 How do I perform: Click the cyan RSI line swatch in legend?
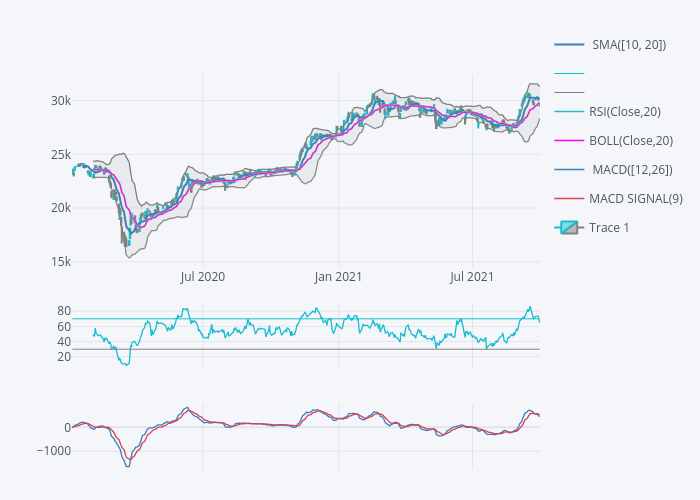pos(569,112)
